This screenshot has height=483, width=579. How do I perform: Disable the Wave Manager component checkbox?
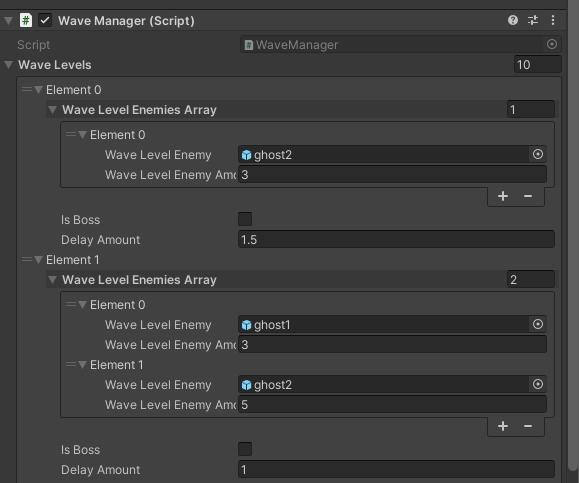[45, 20]
